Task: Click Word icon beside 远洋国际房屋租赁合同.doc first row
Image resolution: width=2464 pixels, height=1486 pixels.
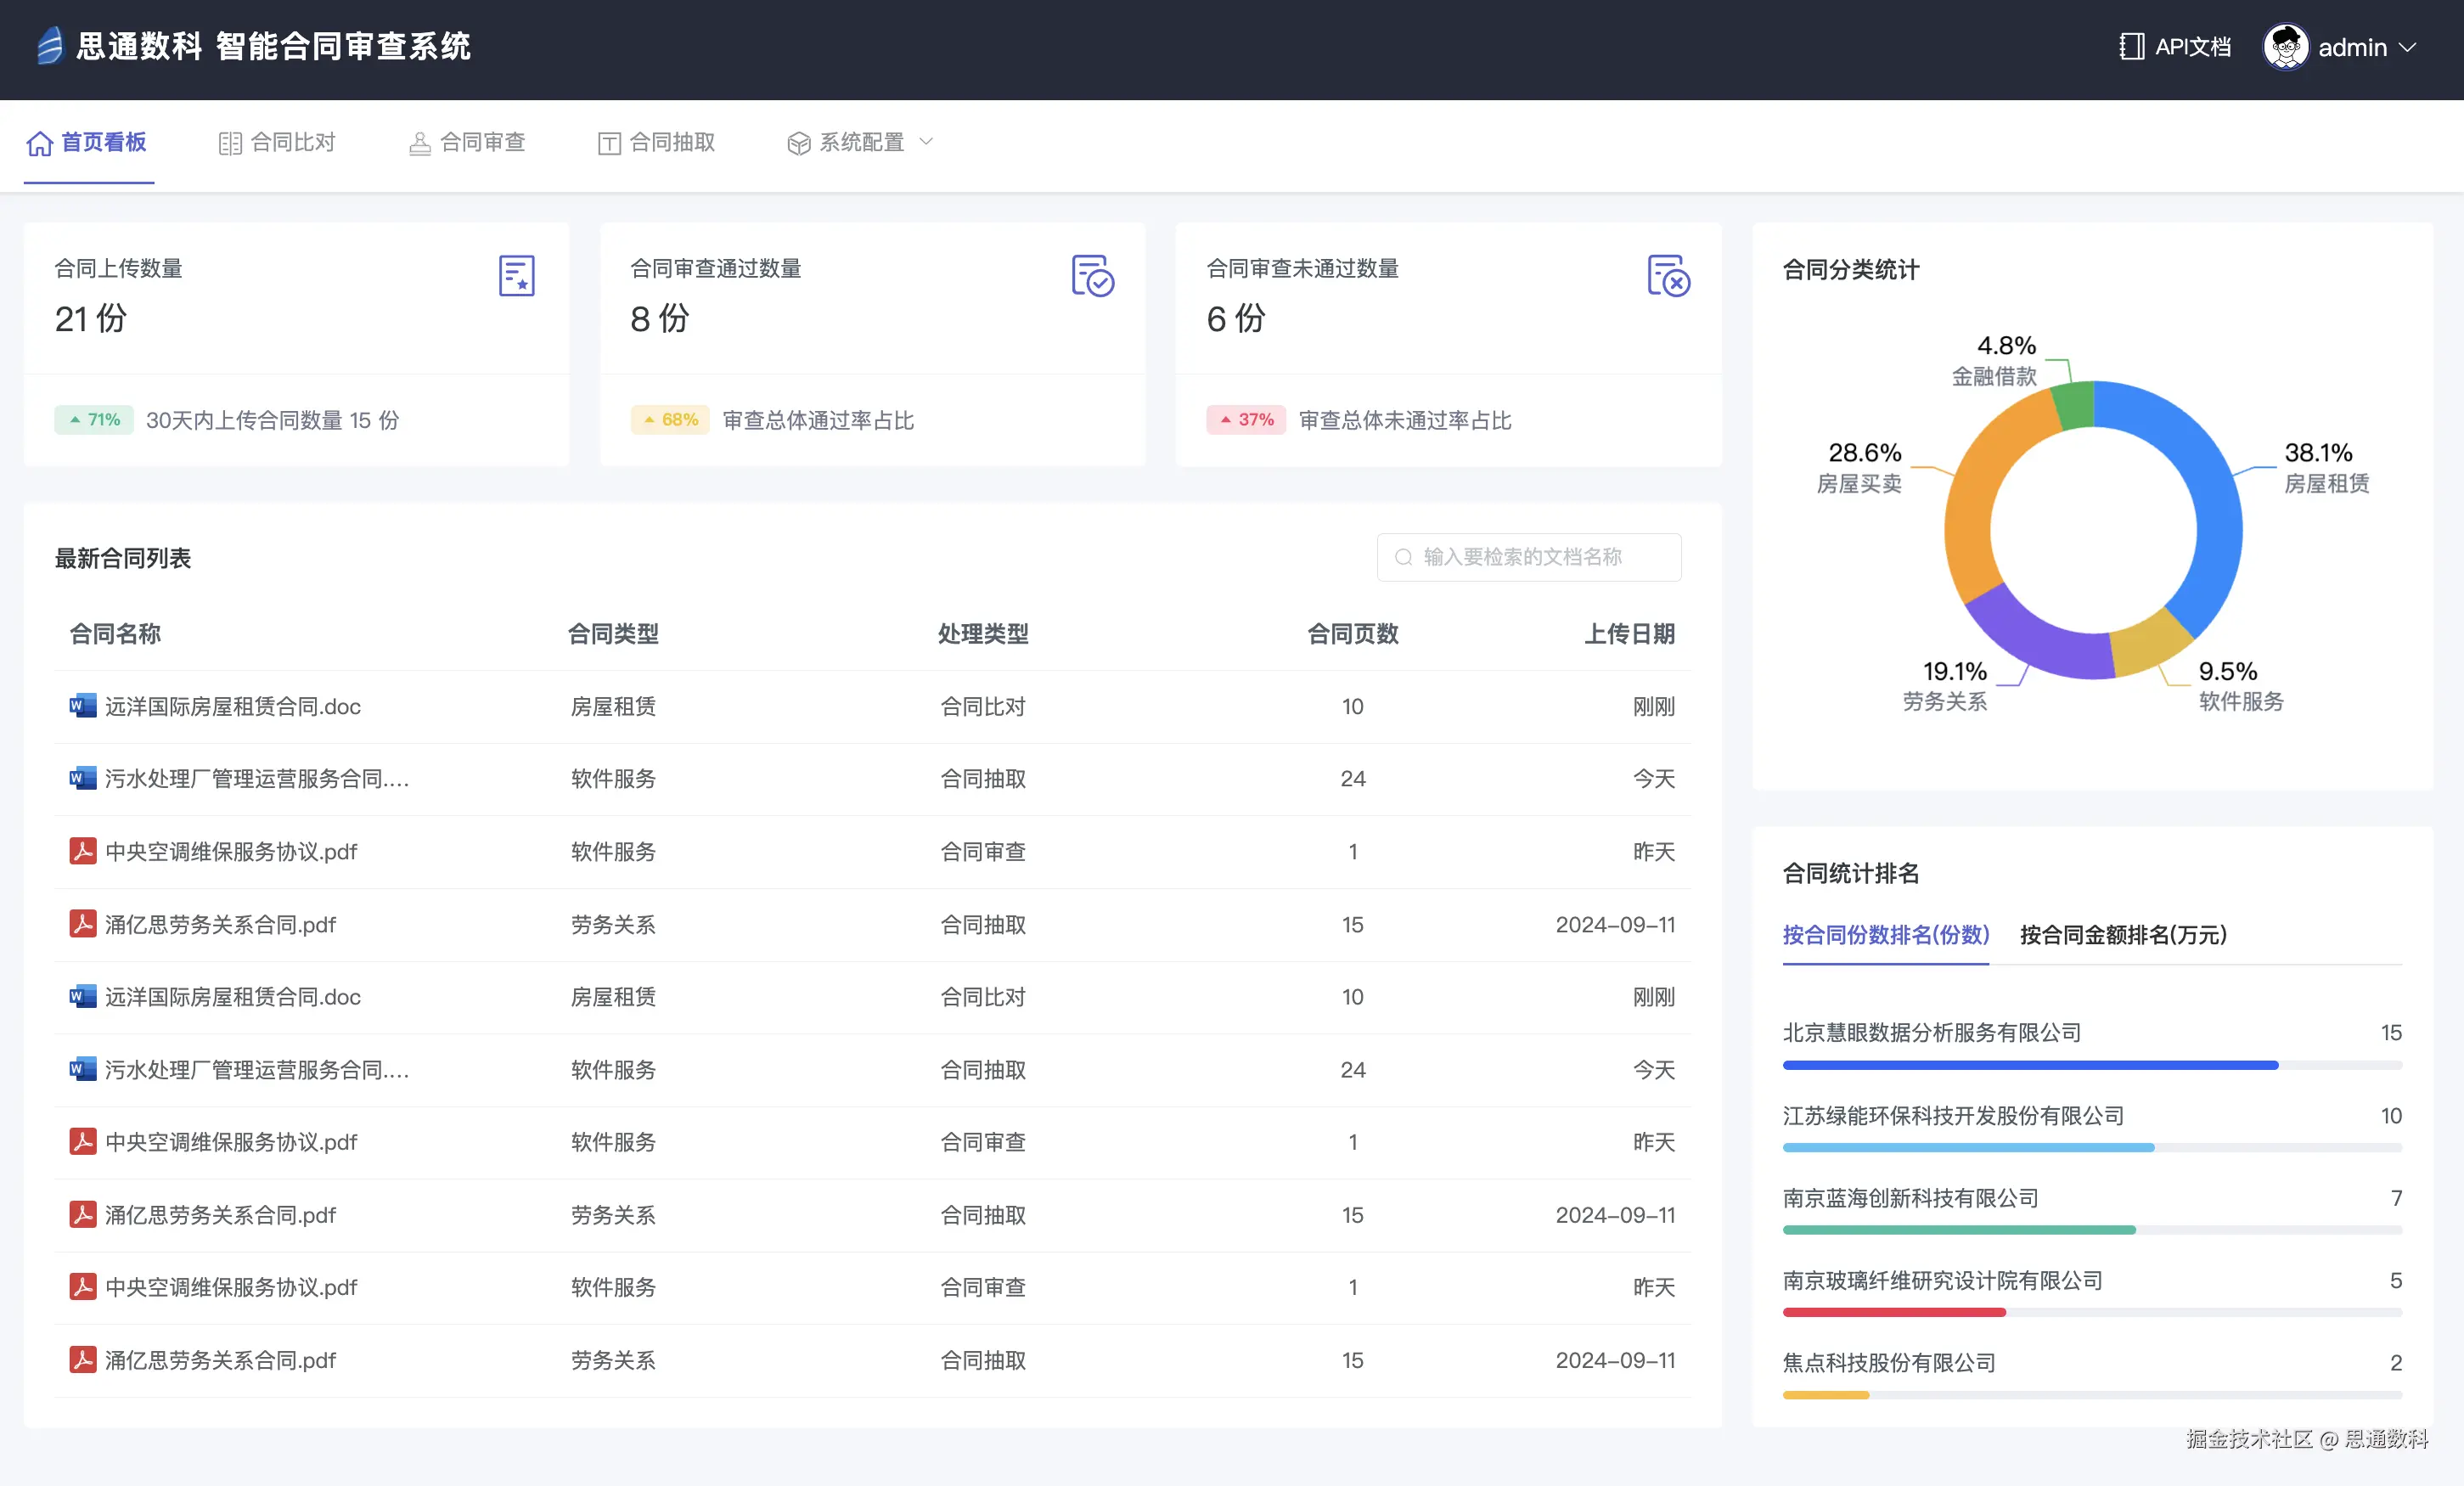Action: (x=82, y=706)
